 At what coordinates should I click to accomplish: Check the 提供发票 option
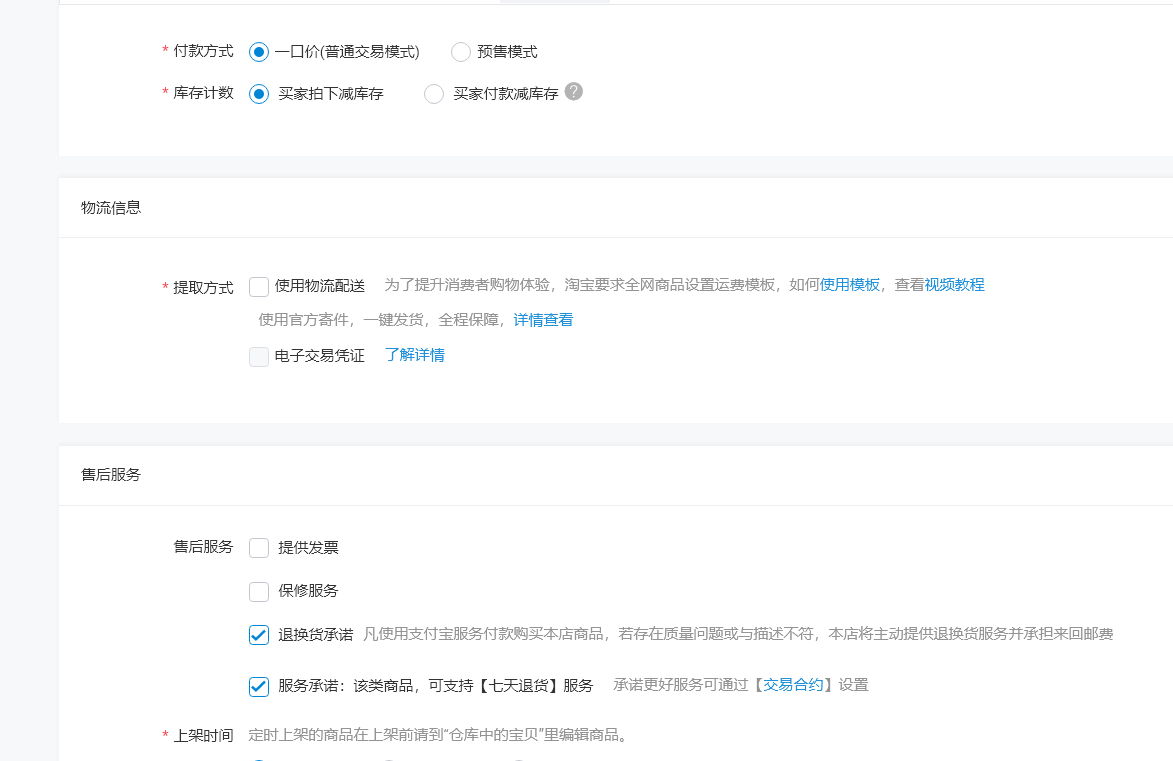[x=259, y=548]
